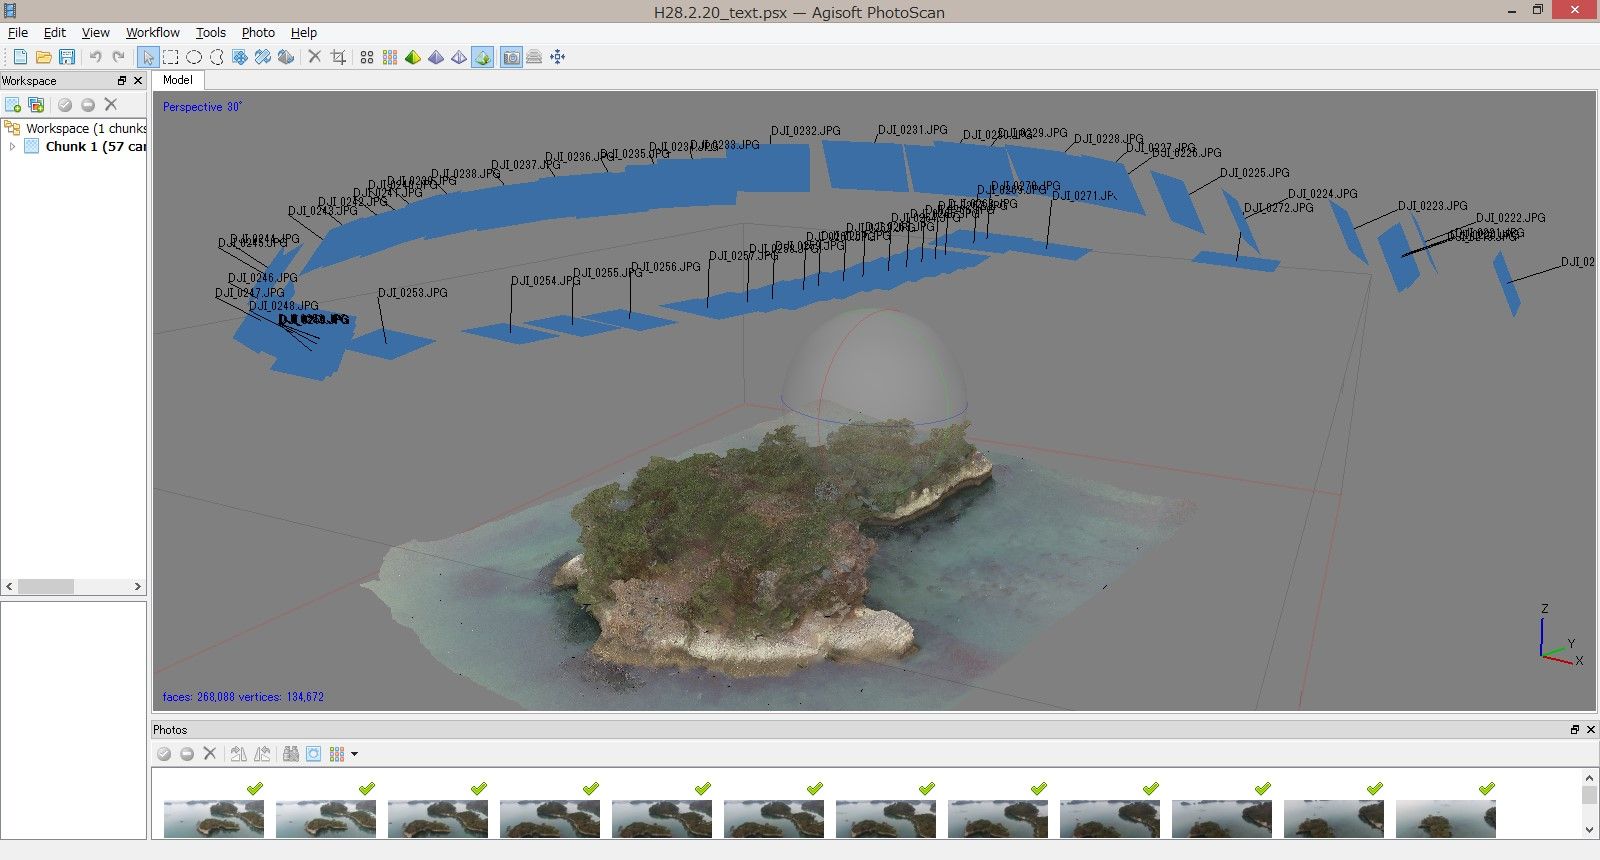The image size is (1600, 860).
Task: Expand the Chunk 1 tree node
Action: [12, 146]
